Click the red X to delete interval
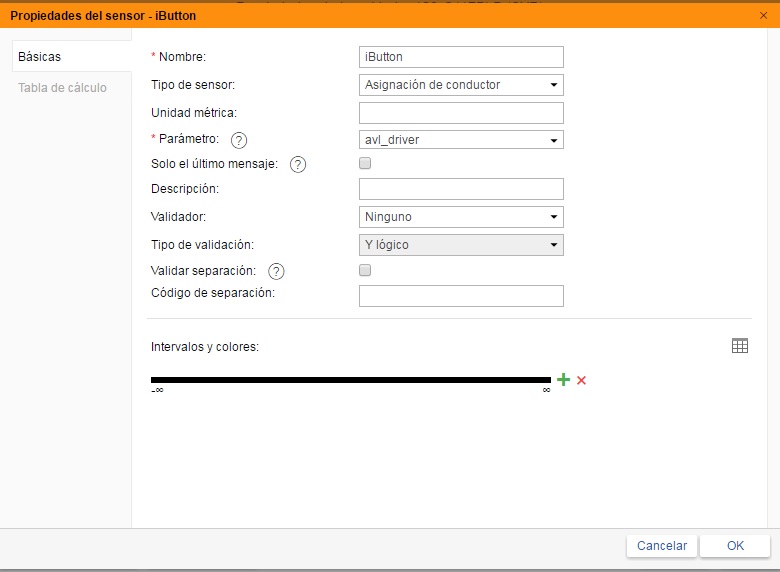The width and height of the screenshot is (780, 572). (581, 380)
